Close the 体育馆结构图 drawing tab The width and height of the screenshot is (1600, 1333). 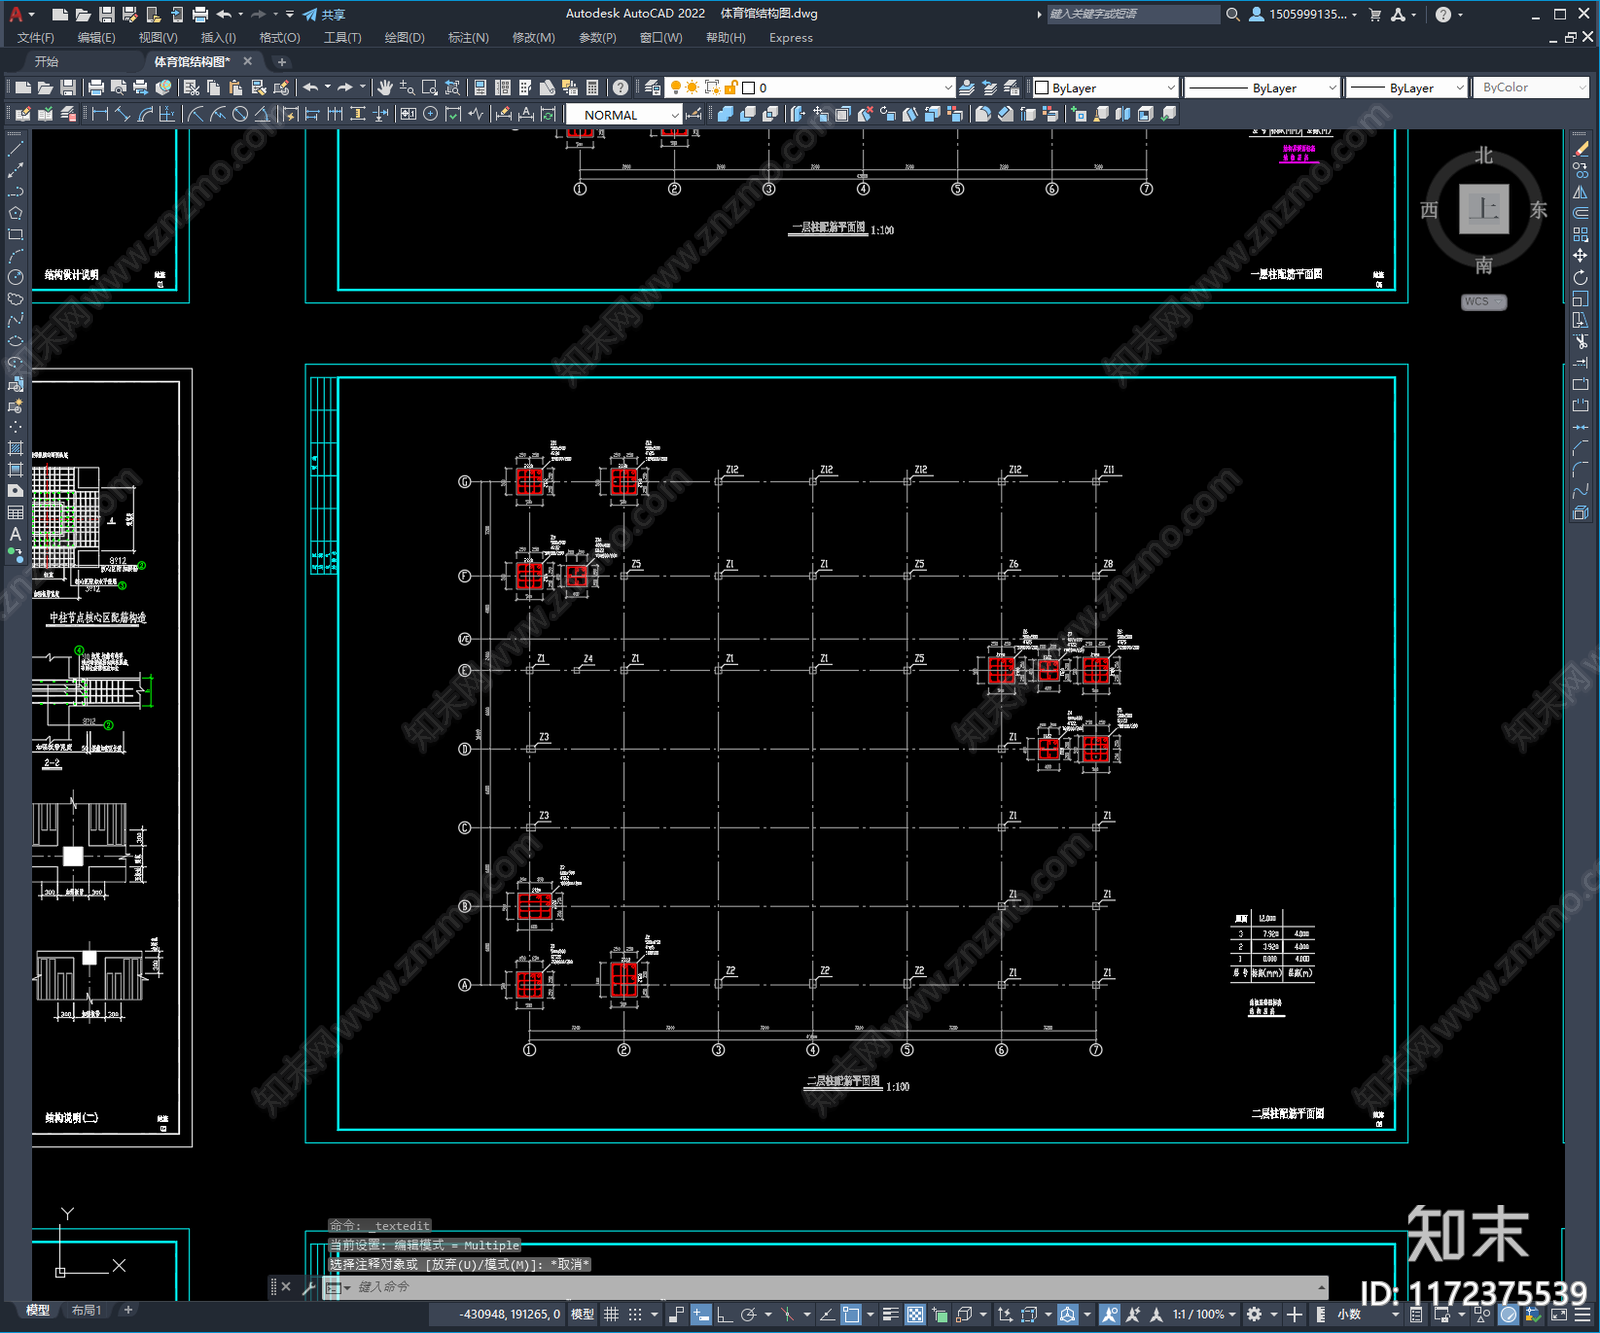point(248,62)
